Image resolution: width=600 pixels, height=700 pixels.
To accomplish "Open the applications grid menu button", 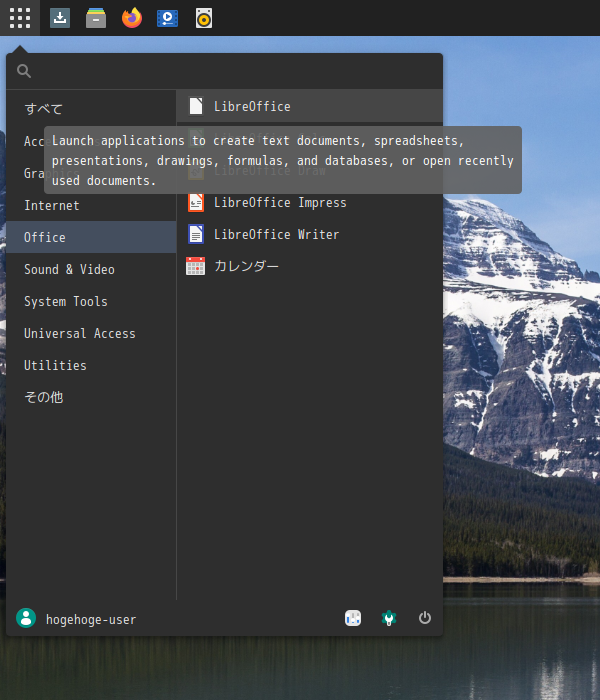I will [20, 18].
